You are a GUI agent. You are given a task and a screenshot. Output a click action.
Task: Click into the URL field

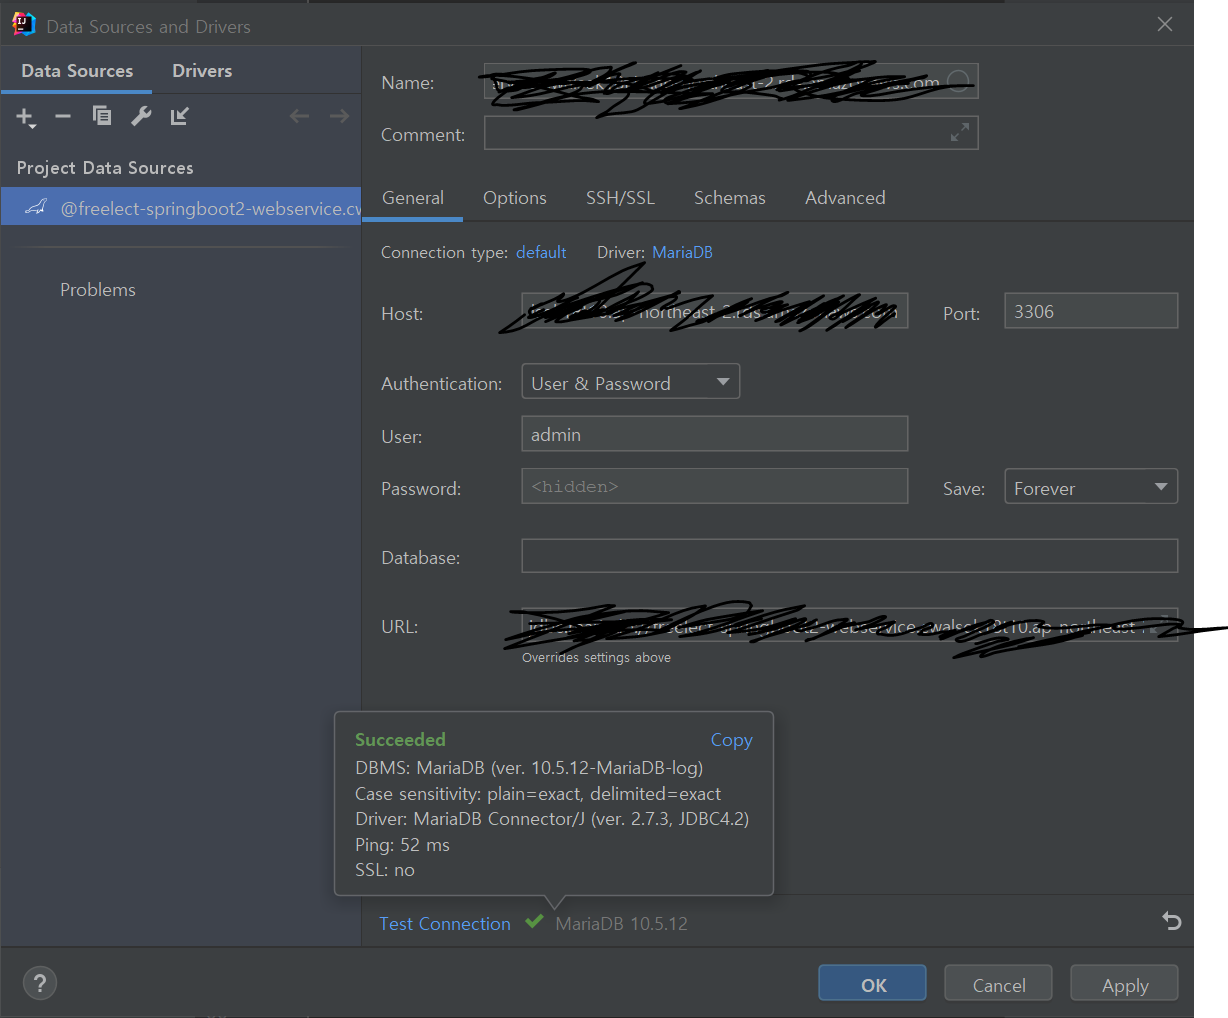[850, 625]
